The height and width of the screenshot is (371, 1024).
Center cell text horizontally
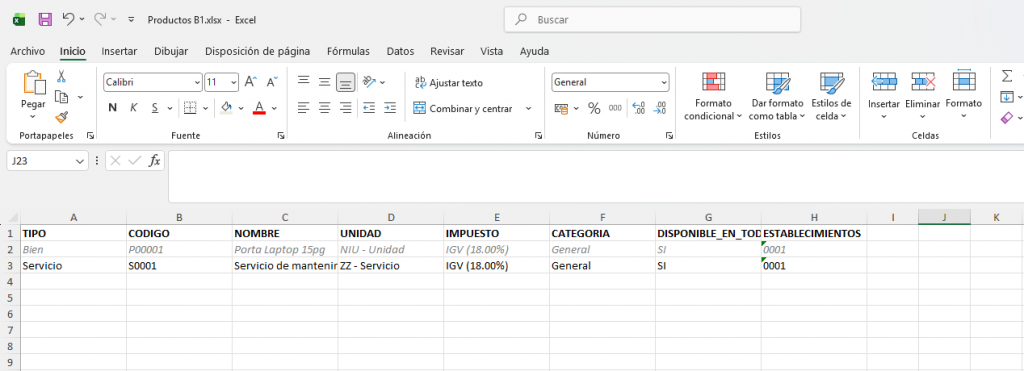coord(325,108)
